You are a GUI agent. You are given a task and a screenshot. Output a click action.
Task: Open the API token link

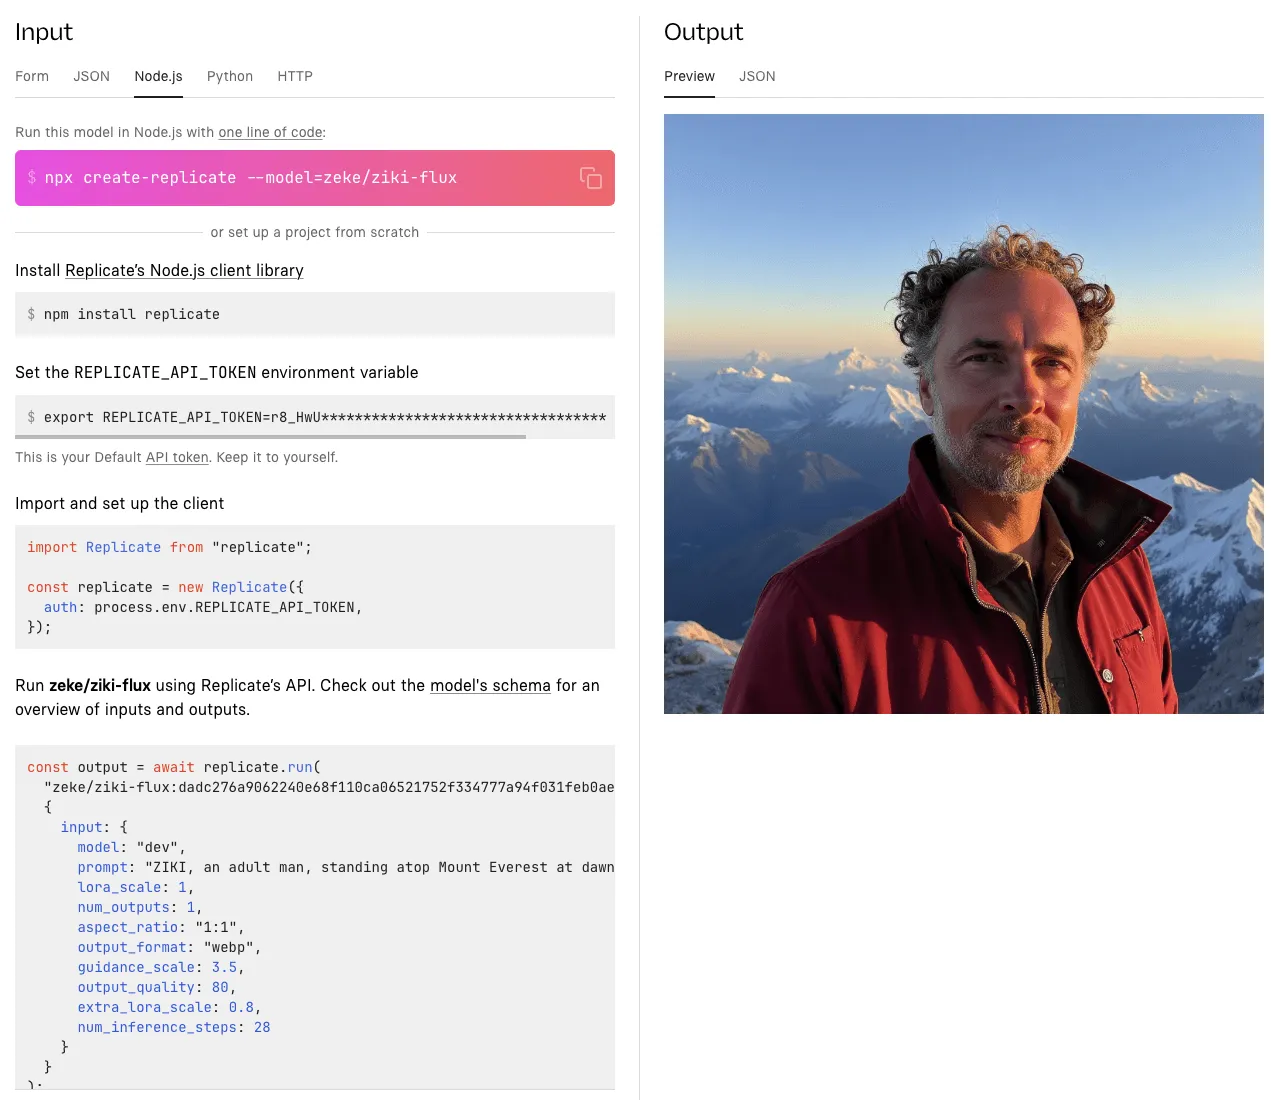(x=176, y=457)
